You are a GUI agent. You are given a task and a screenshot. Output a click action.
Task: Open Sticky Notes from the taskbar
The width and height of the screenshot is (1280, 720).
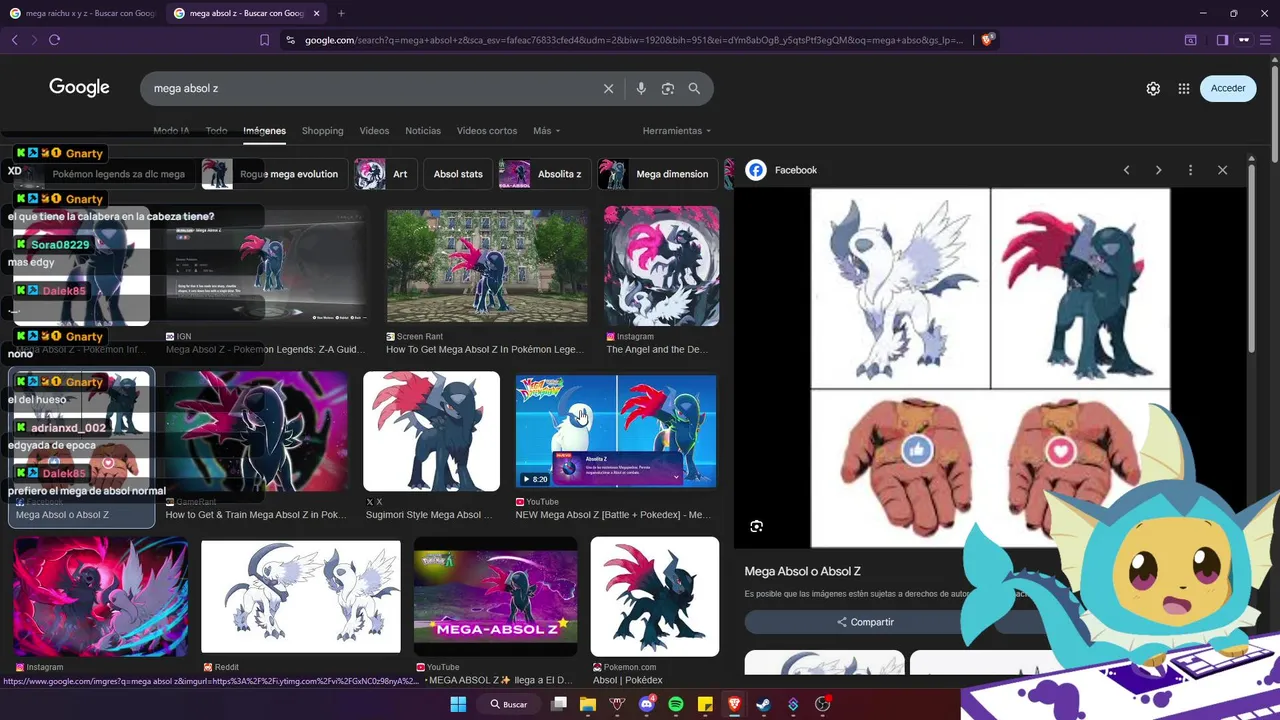pyautogui.click(x=705, y=704)
